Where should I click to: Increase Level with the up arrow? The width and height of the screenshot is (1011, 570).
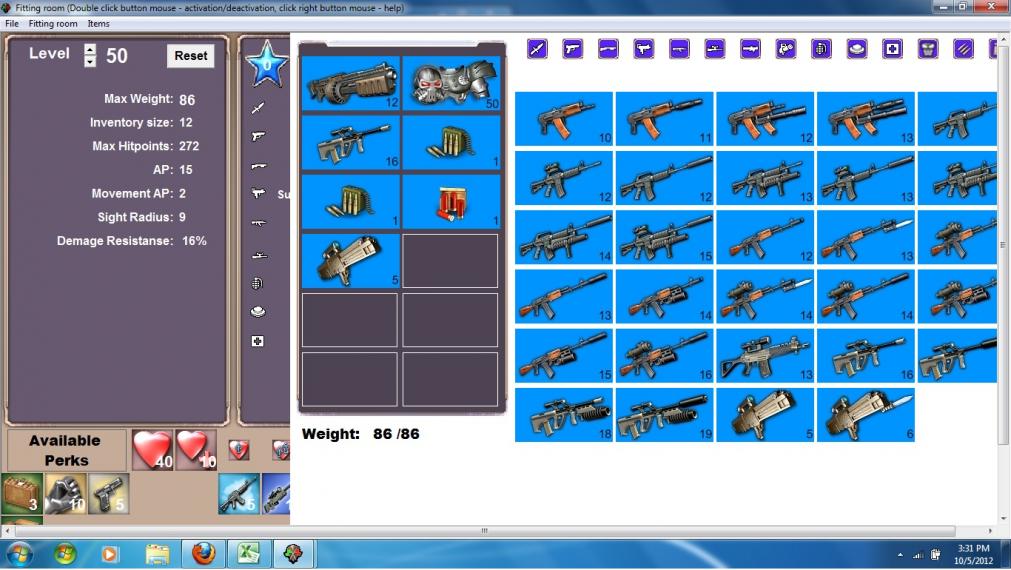[x=90, y=49]
